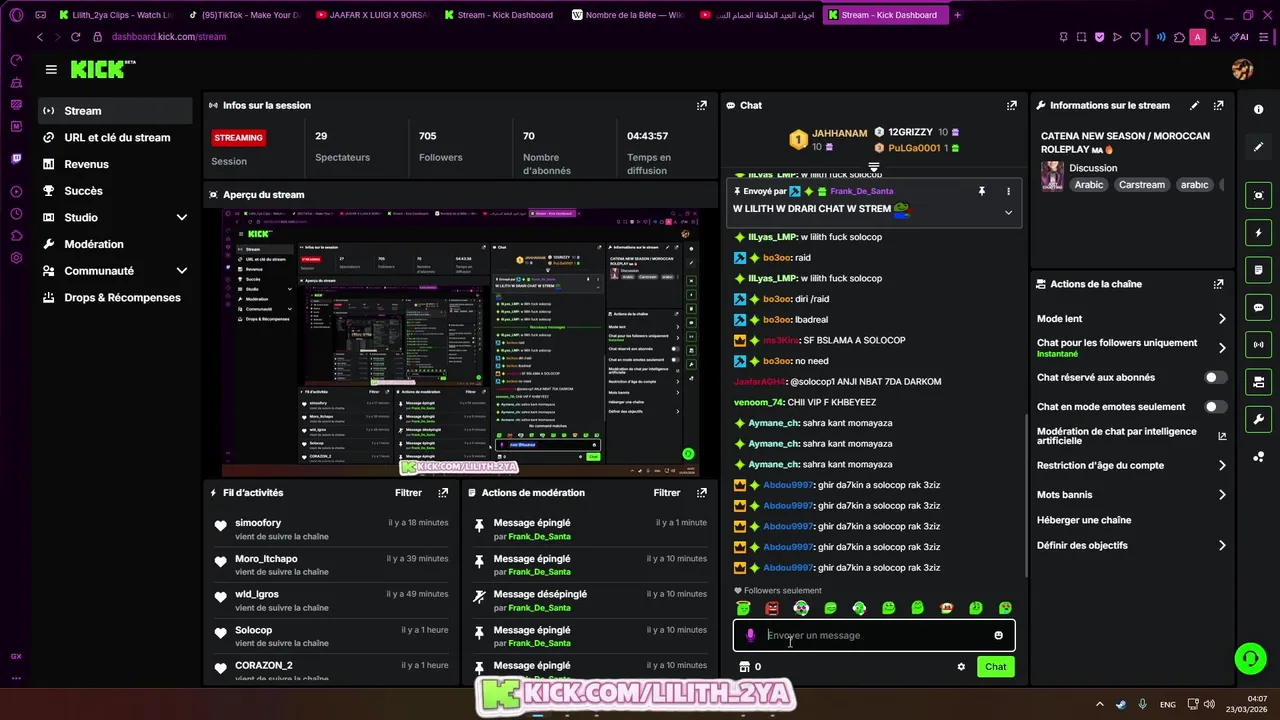Screen dimensions: 1280x720
Task: Toggle Chat en mode emotes seulement
Action: click(x=1215, y=407)
